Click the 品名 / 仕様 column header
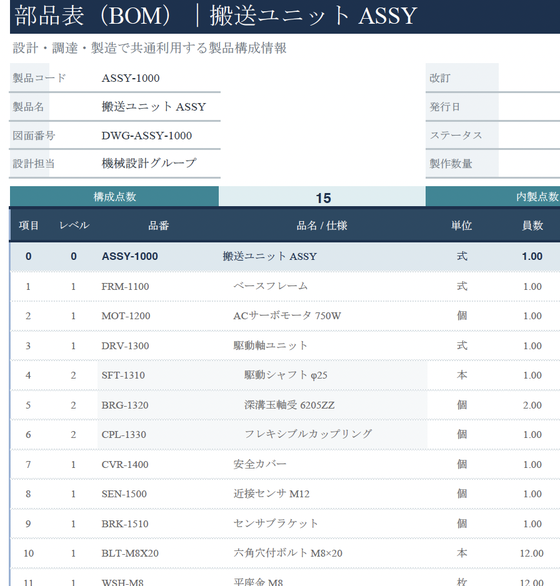This screenshot has height=586, width=560. pyautogui.click(x=322, y=225)
